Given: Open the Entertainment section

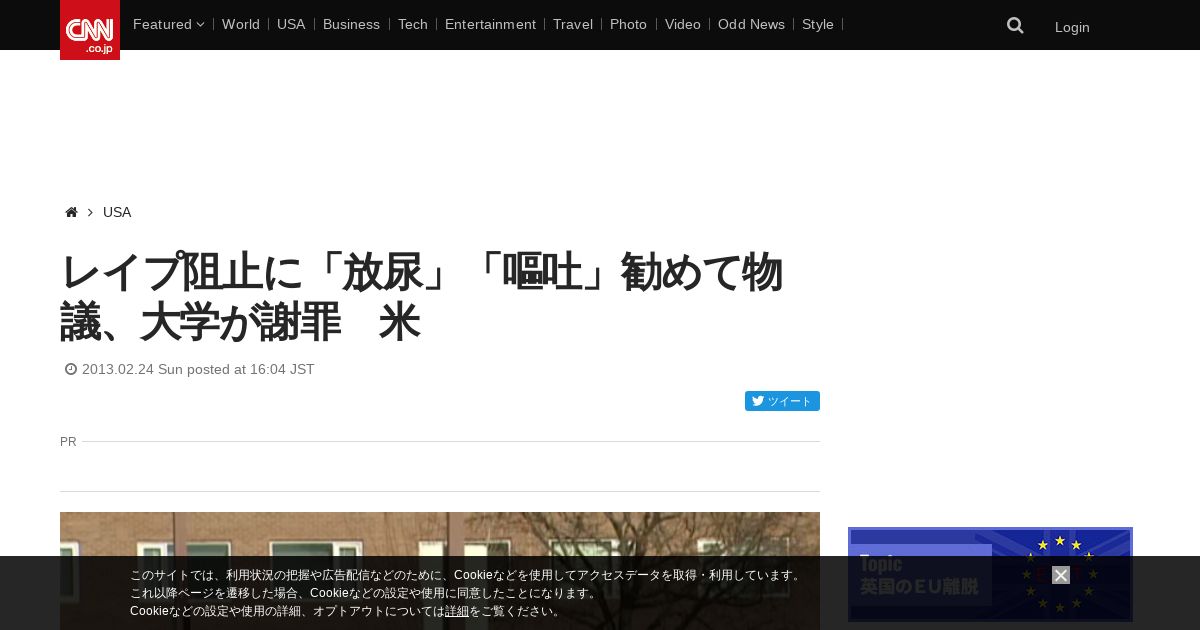Looking at the screenshot, I should click(490, 24).
